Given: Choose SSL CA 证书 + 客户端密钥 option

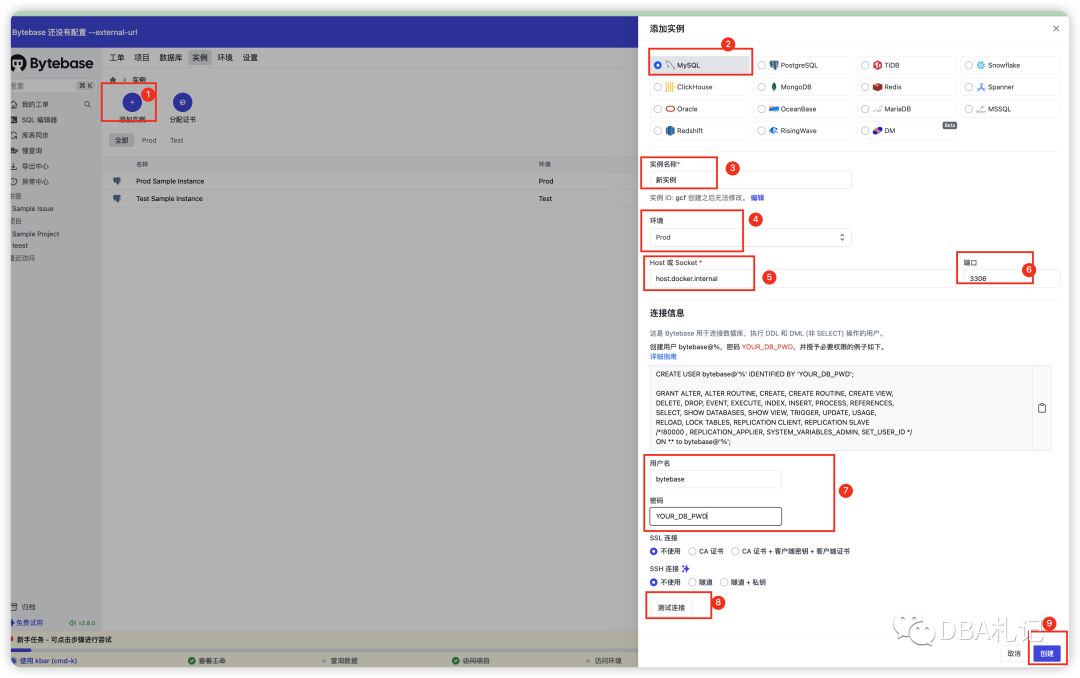Looking at the screenshot, I should point(790,551).
